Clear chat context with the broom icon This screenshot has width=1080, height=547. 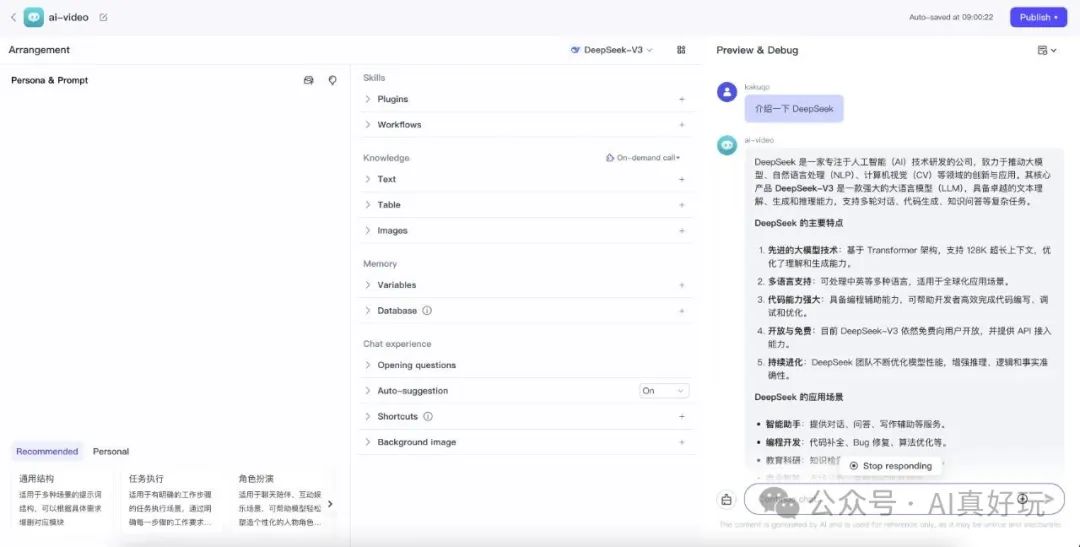click(x=727, y=500)
